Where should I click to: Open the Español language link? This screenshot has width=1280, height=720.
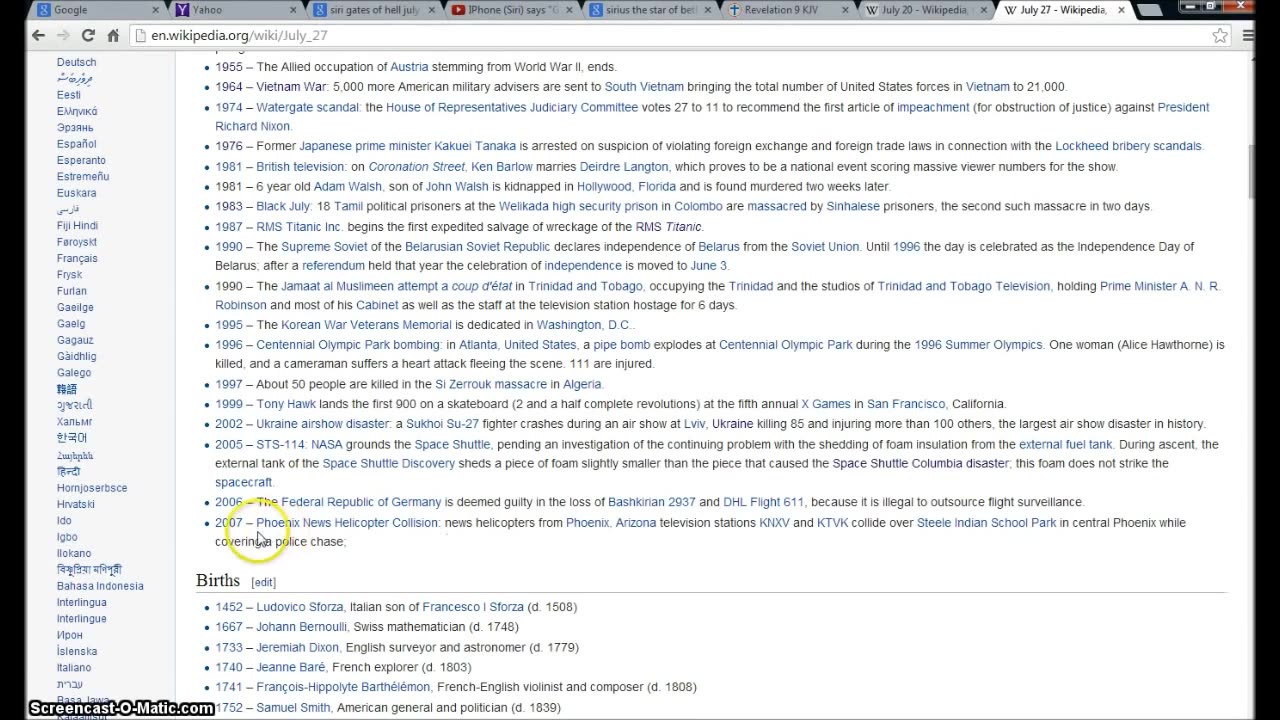click(x=77, y=144)
